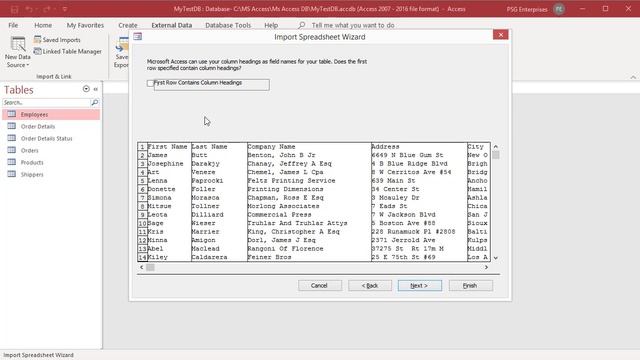Select the Products table icon
This screenshot has width=640, height=360.
12,162
